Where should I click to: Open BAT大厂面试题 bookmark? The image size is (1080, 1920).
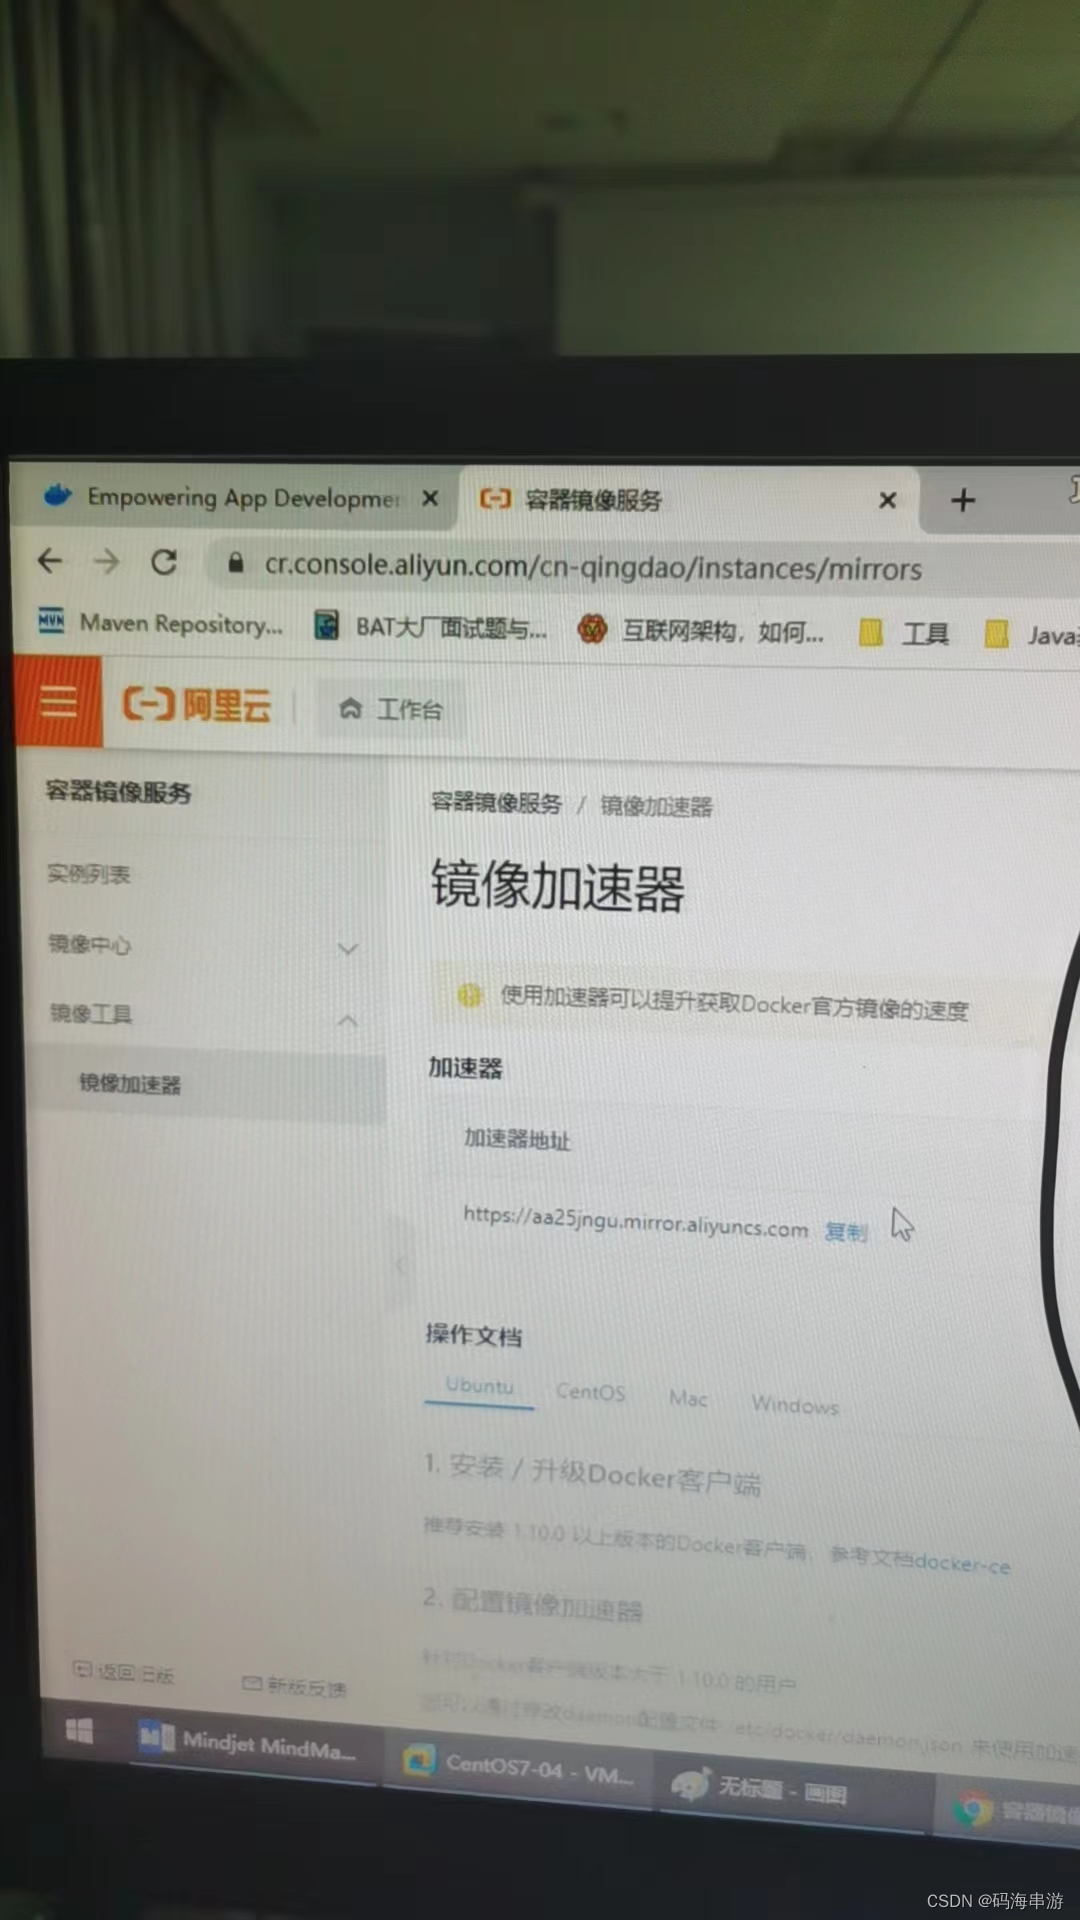click(431, 627)
